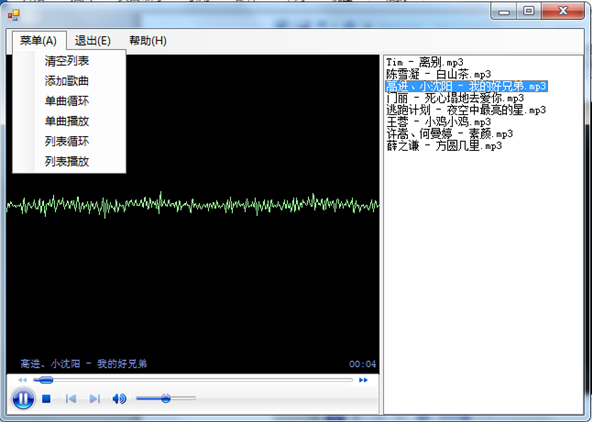Stop playback with the square stop button
Screen dimensions: 592x422
click(x=46, y=399)
